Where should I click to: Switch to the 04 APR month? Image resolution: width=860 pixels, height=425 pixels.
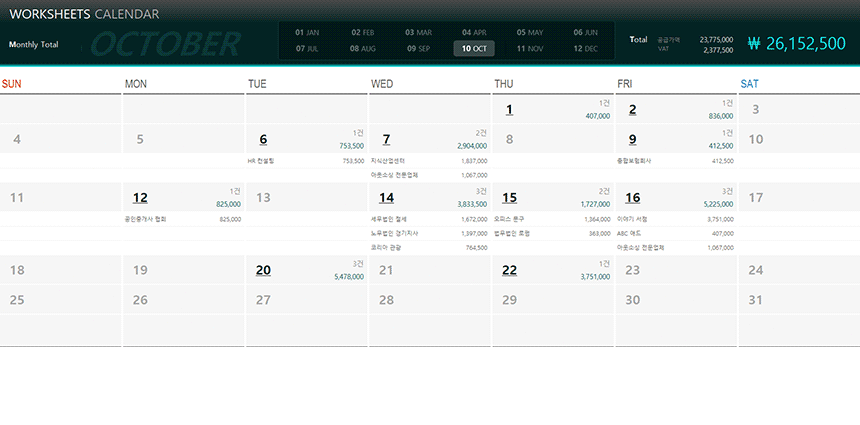(x=474, y=32)
